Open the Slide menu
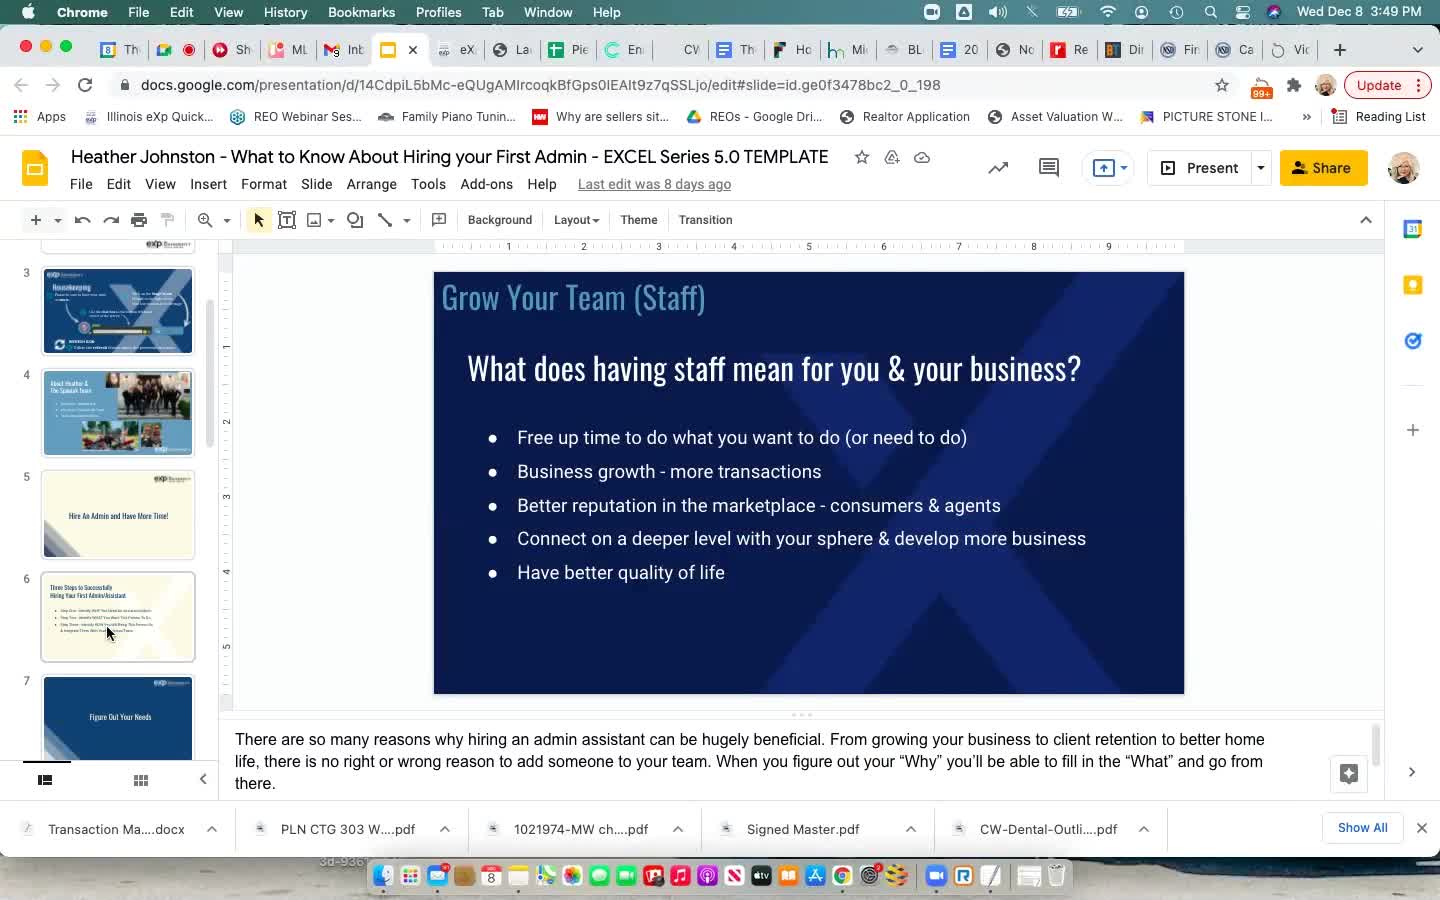The height and width of the screenshot is (900, 1440). point(316,184)
